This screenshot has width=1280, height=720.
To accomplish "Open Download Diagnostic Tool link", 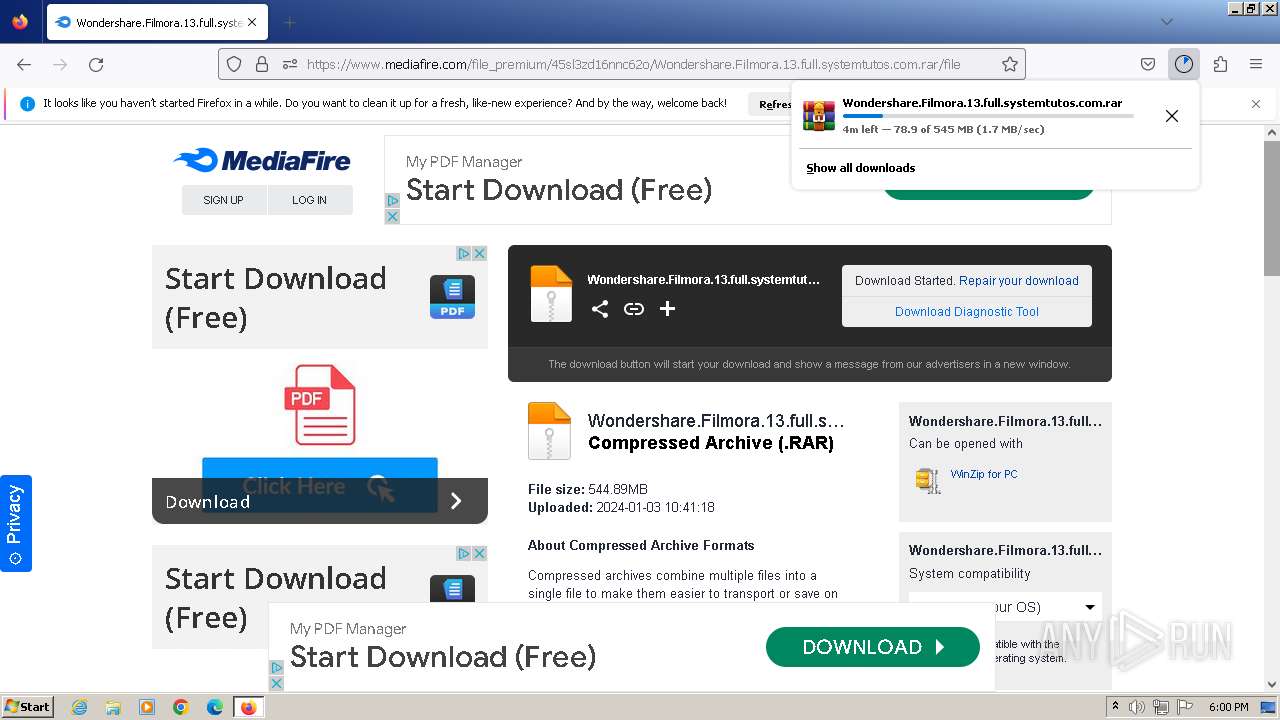I will [x=967, y=312].
